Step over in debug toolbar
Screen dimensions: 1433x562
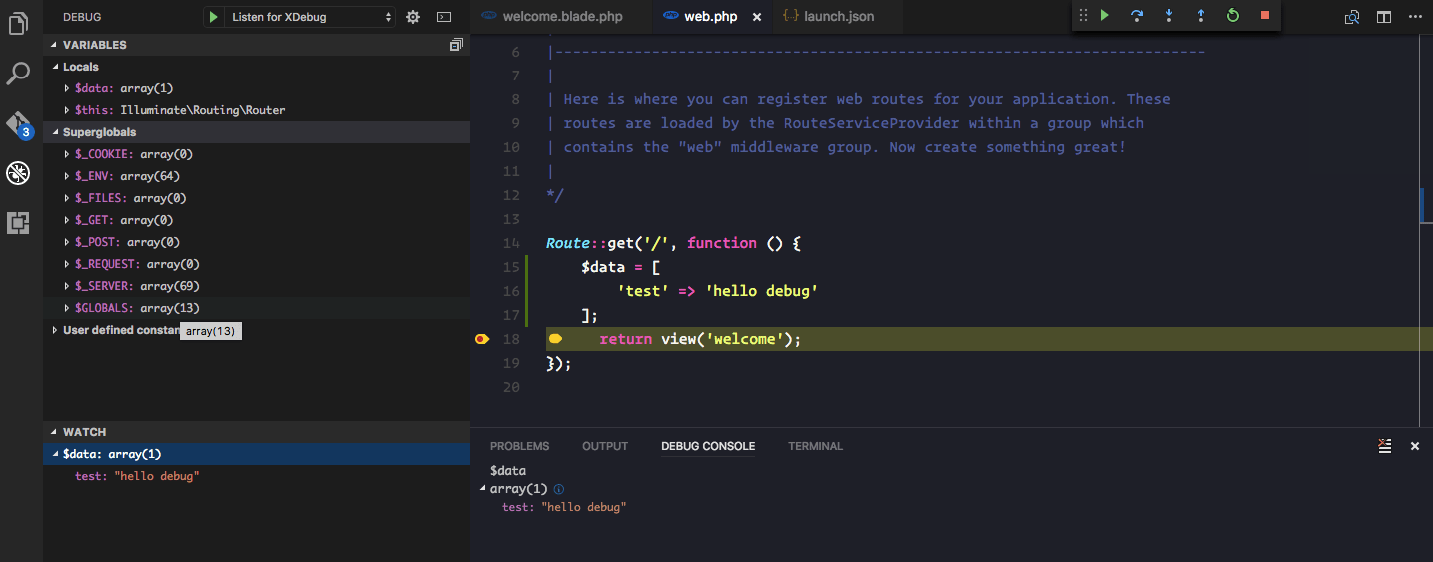point(1137,16)
